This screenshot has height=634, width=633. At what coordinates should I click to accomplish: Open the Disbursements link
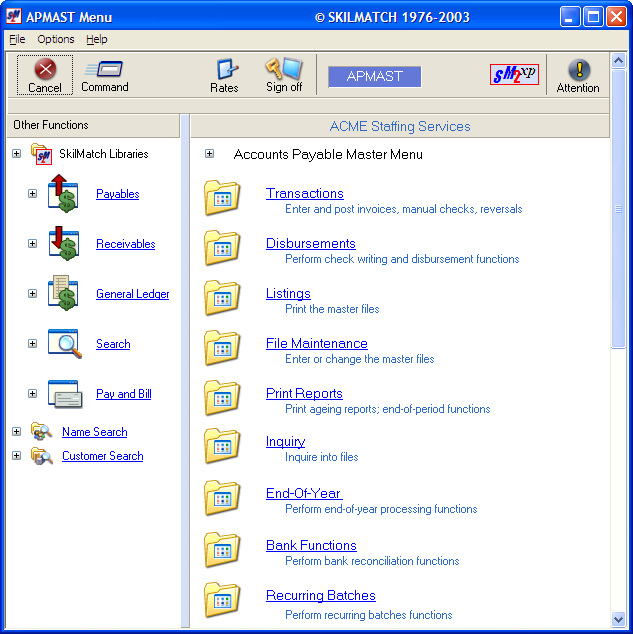point(310,243)
